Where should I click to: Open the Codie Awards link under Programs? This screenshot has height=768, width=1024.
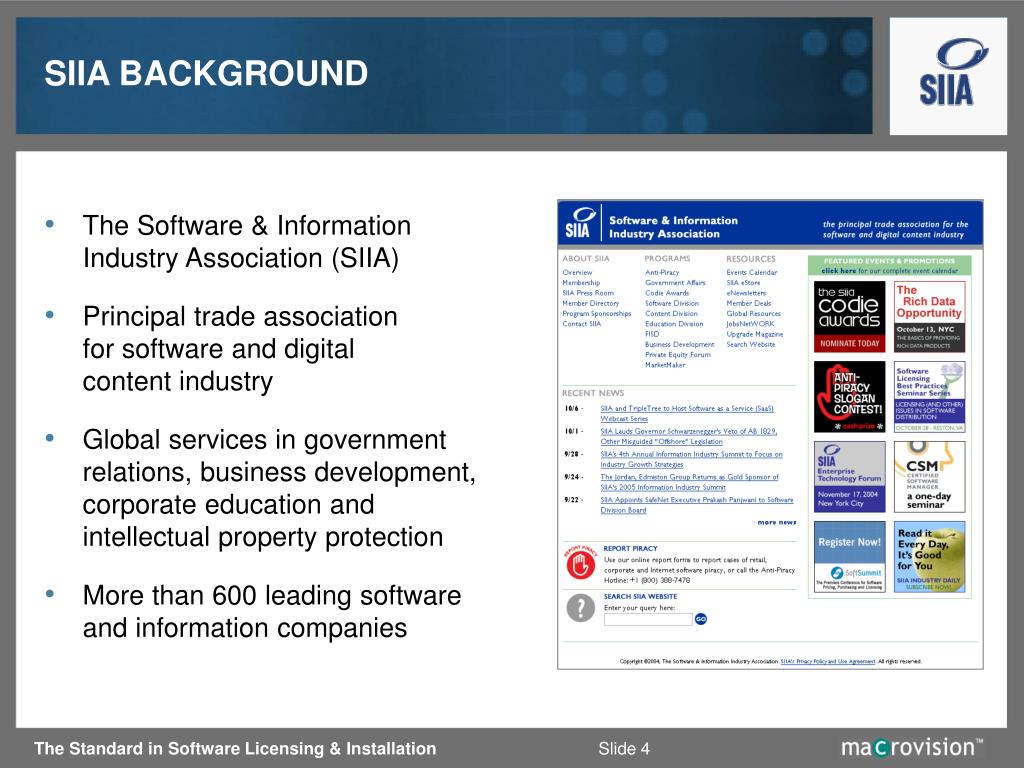click(667, 293)
